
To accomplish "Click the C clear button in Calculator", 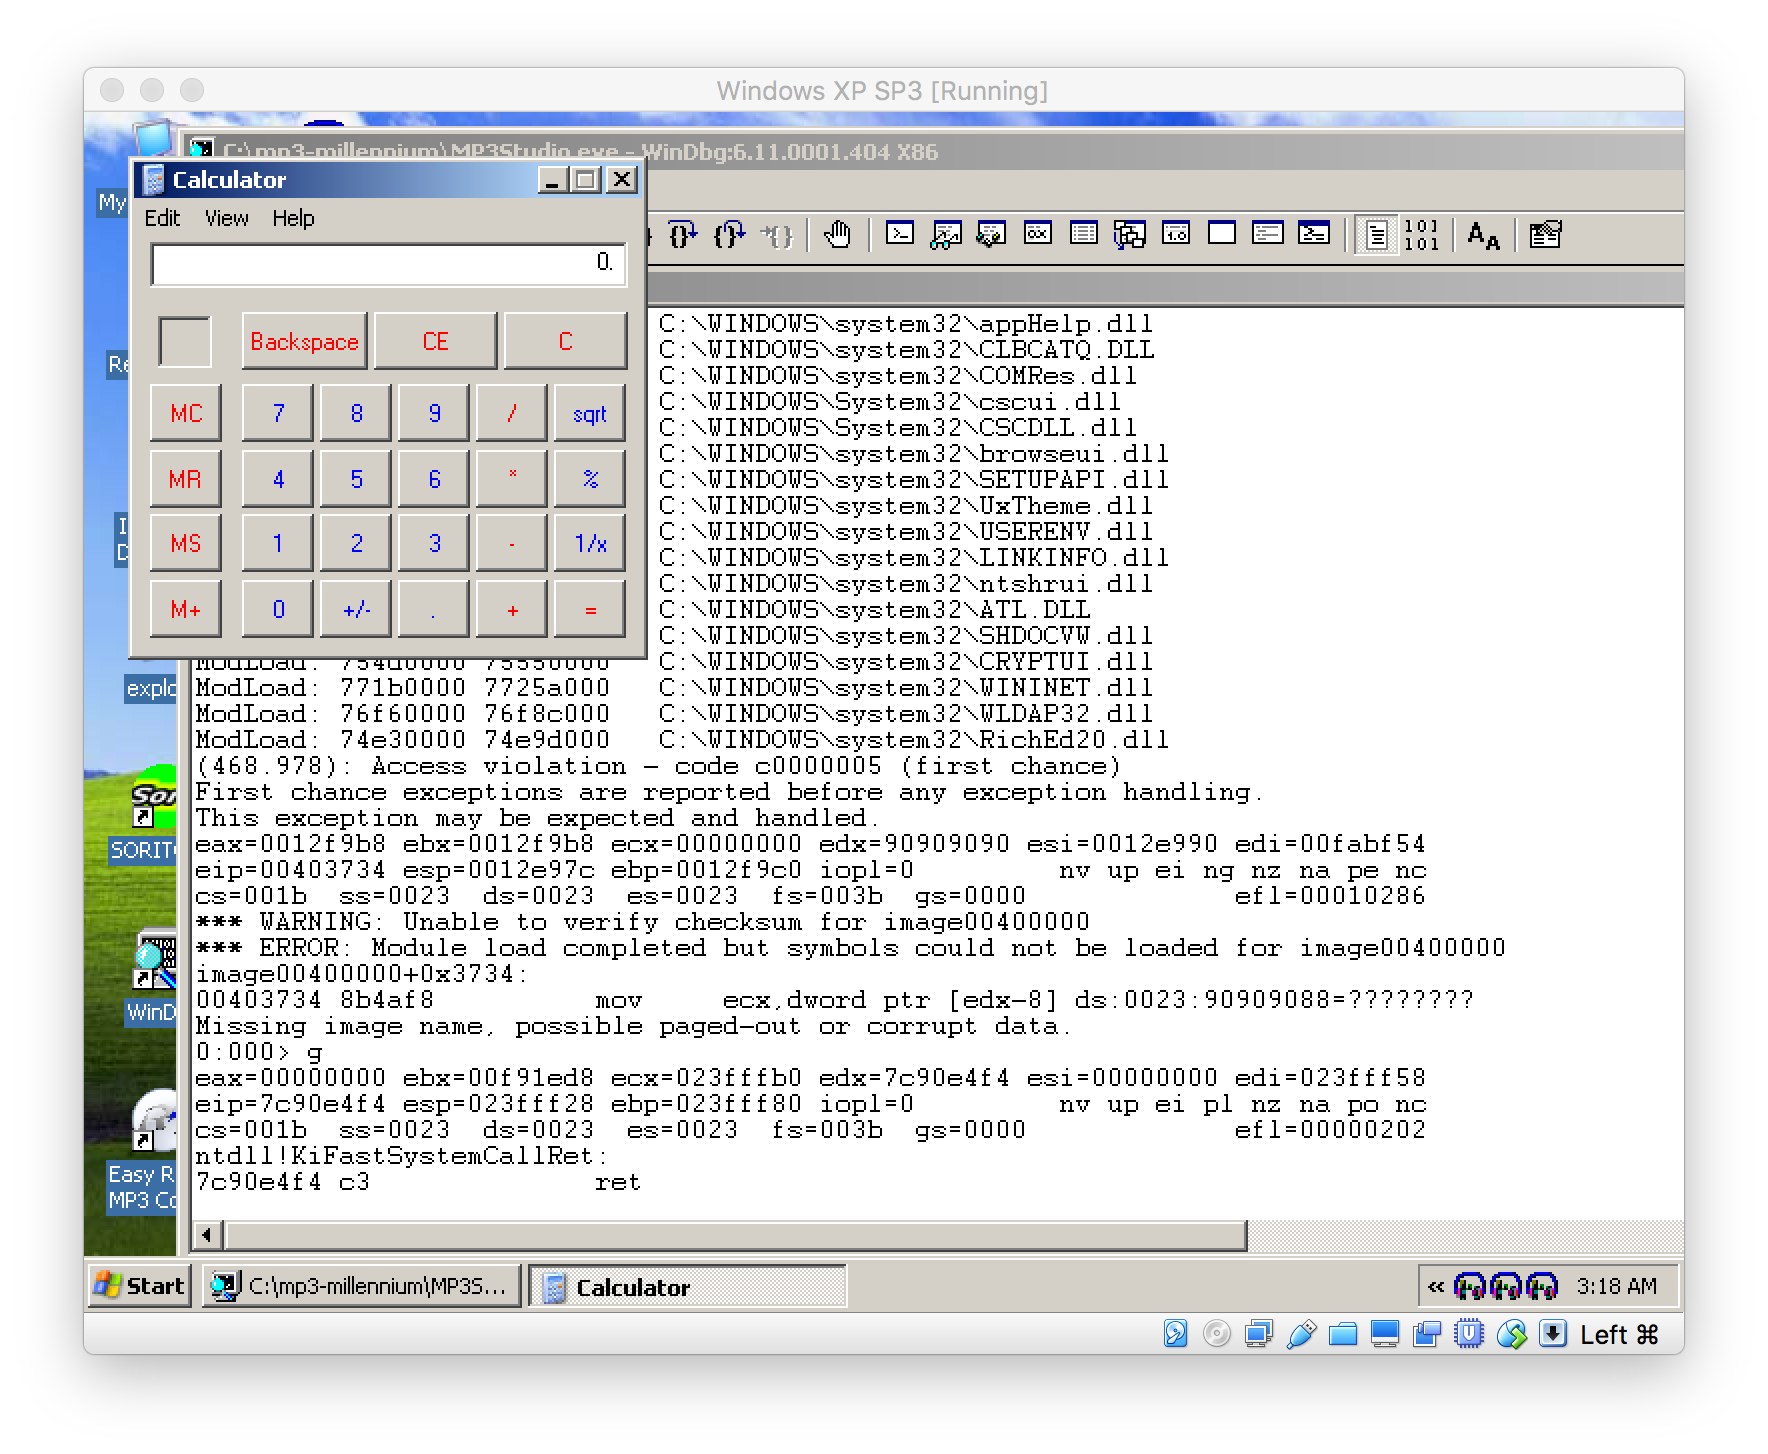I will pos(565,341).
